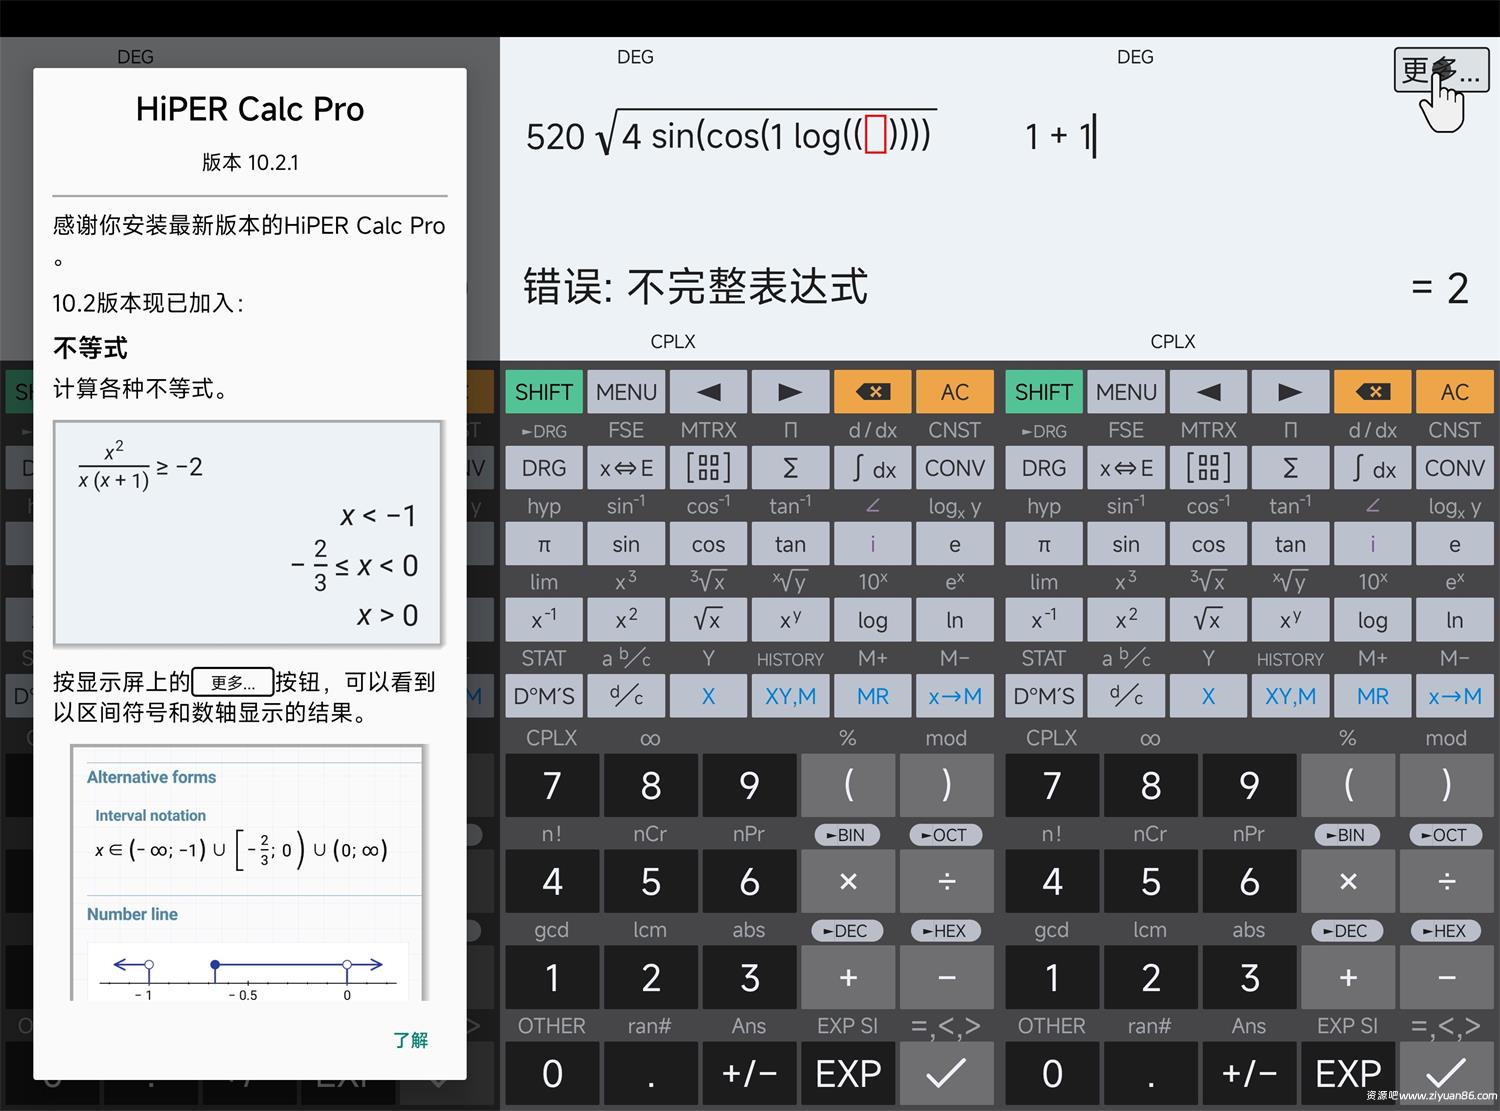Viewport: 1500px width, 1111px height.
Task: Tap the D°M′S key on middle calculator
Action: pyautogui.click(x=543, y=696)
